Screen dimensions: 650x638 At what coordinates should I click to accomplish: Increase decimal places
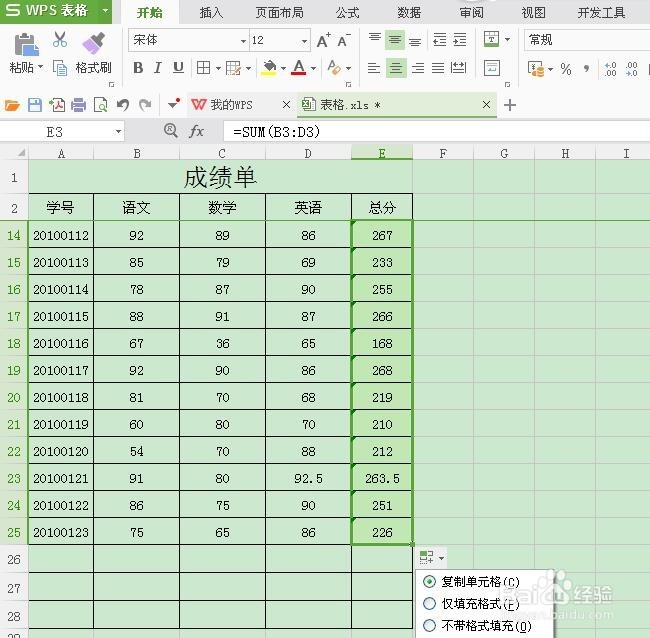pos(610,69)
